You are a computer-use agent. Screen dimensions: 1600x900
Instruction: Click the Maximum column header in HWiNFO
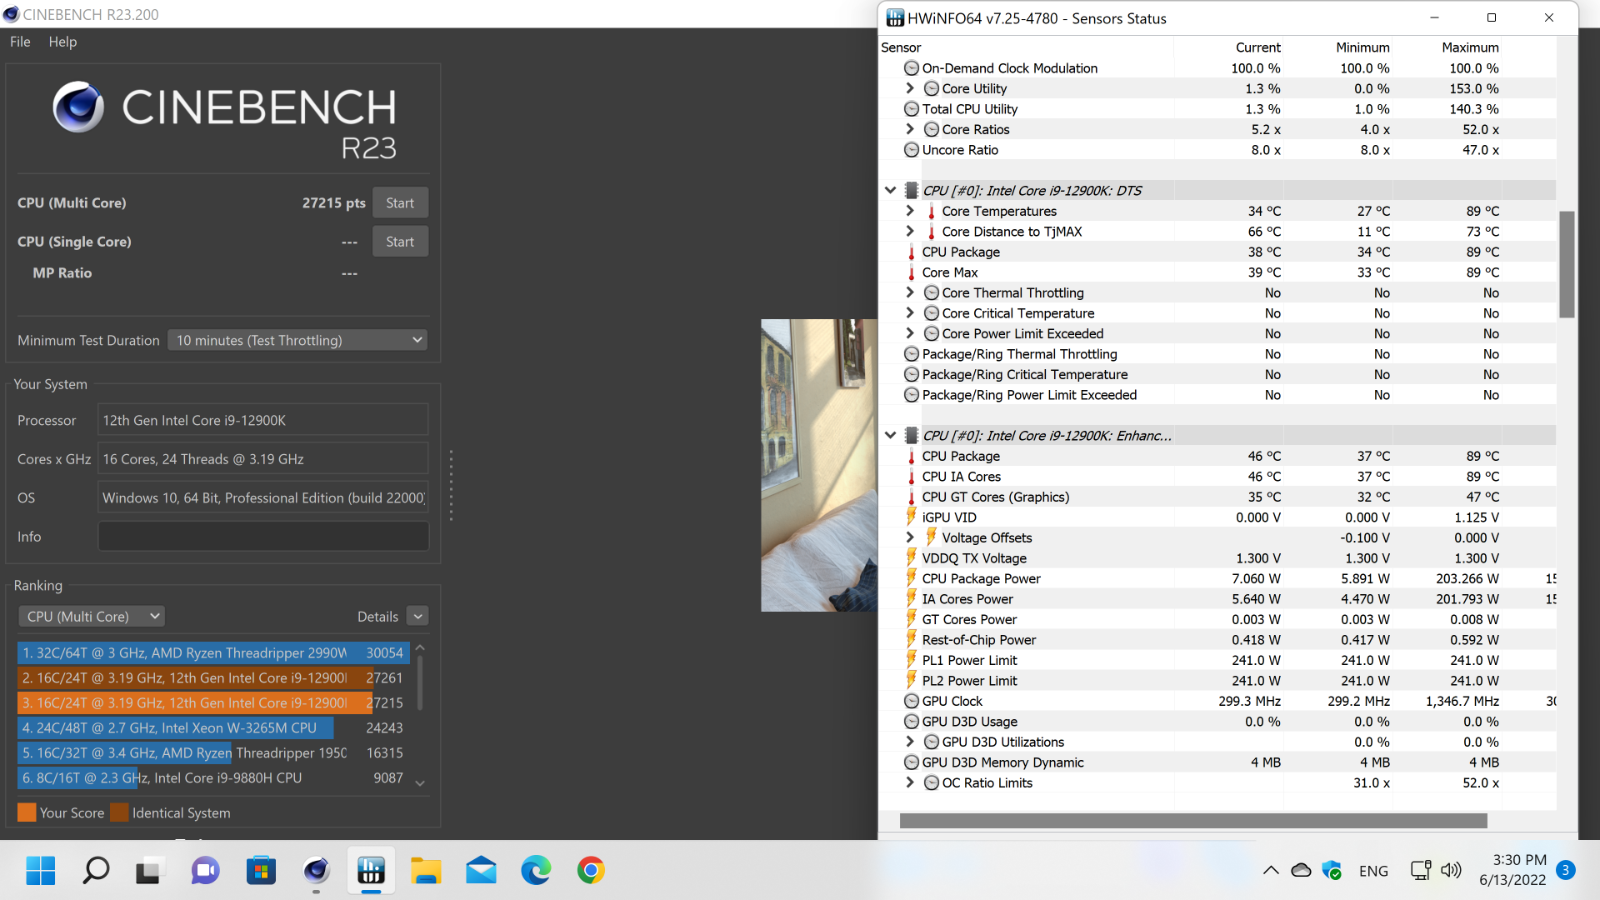pyautogui.click(x=1470, y=47)
